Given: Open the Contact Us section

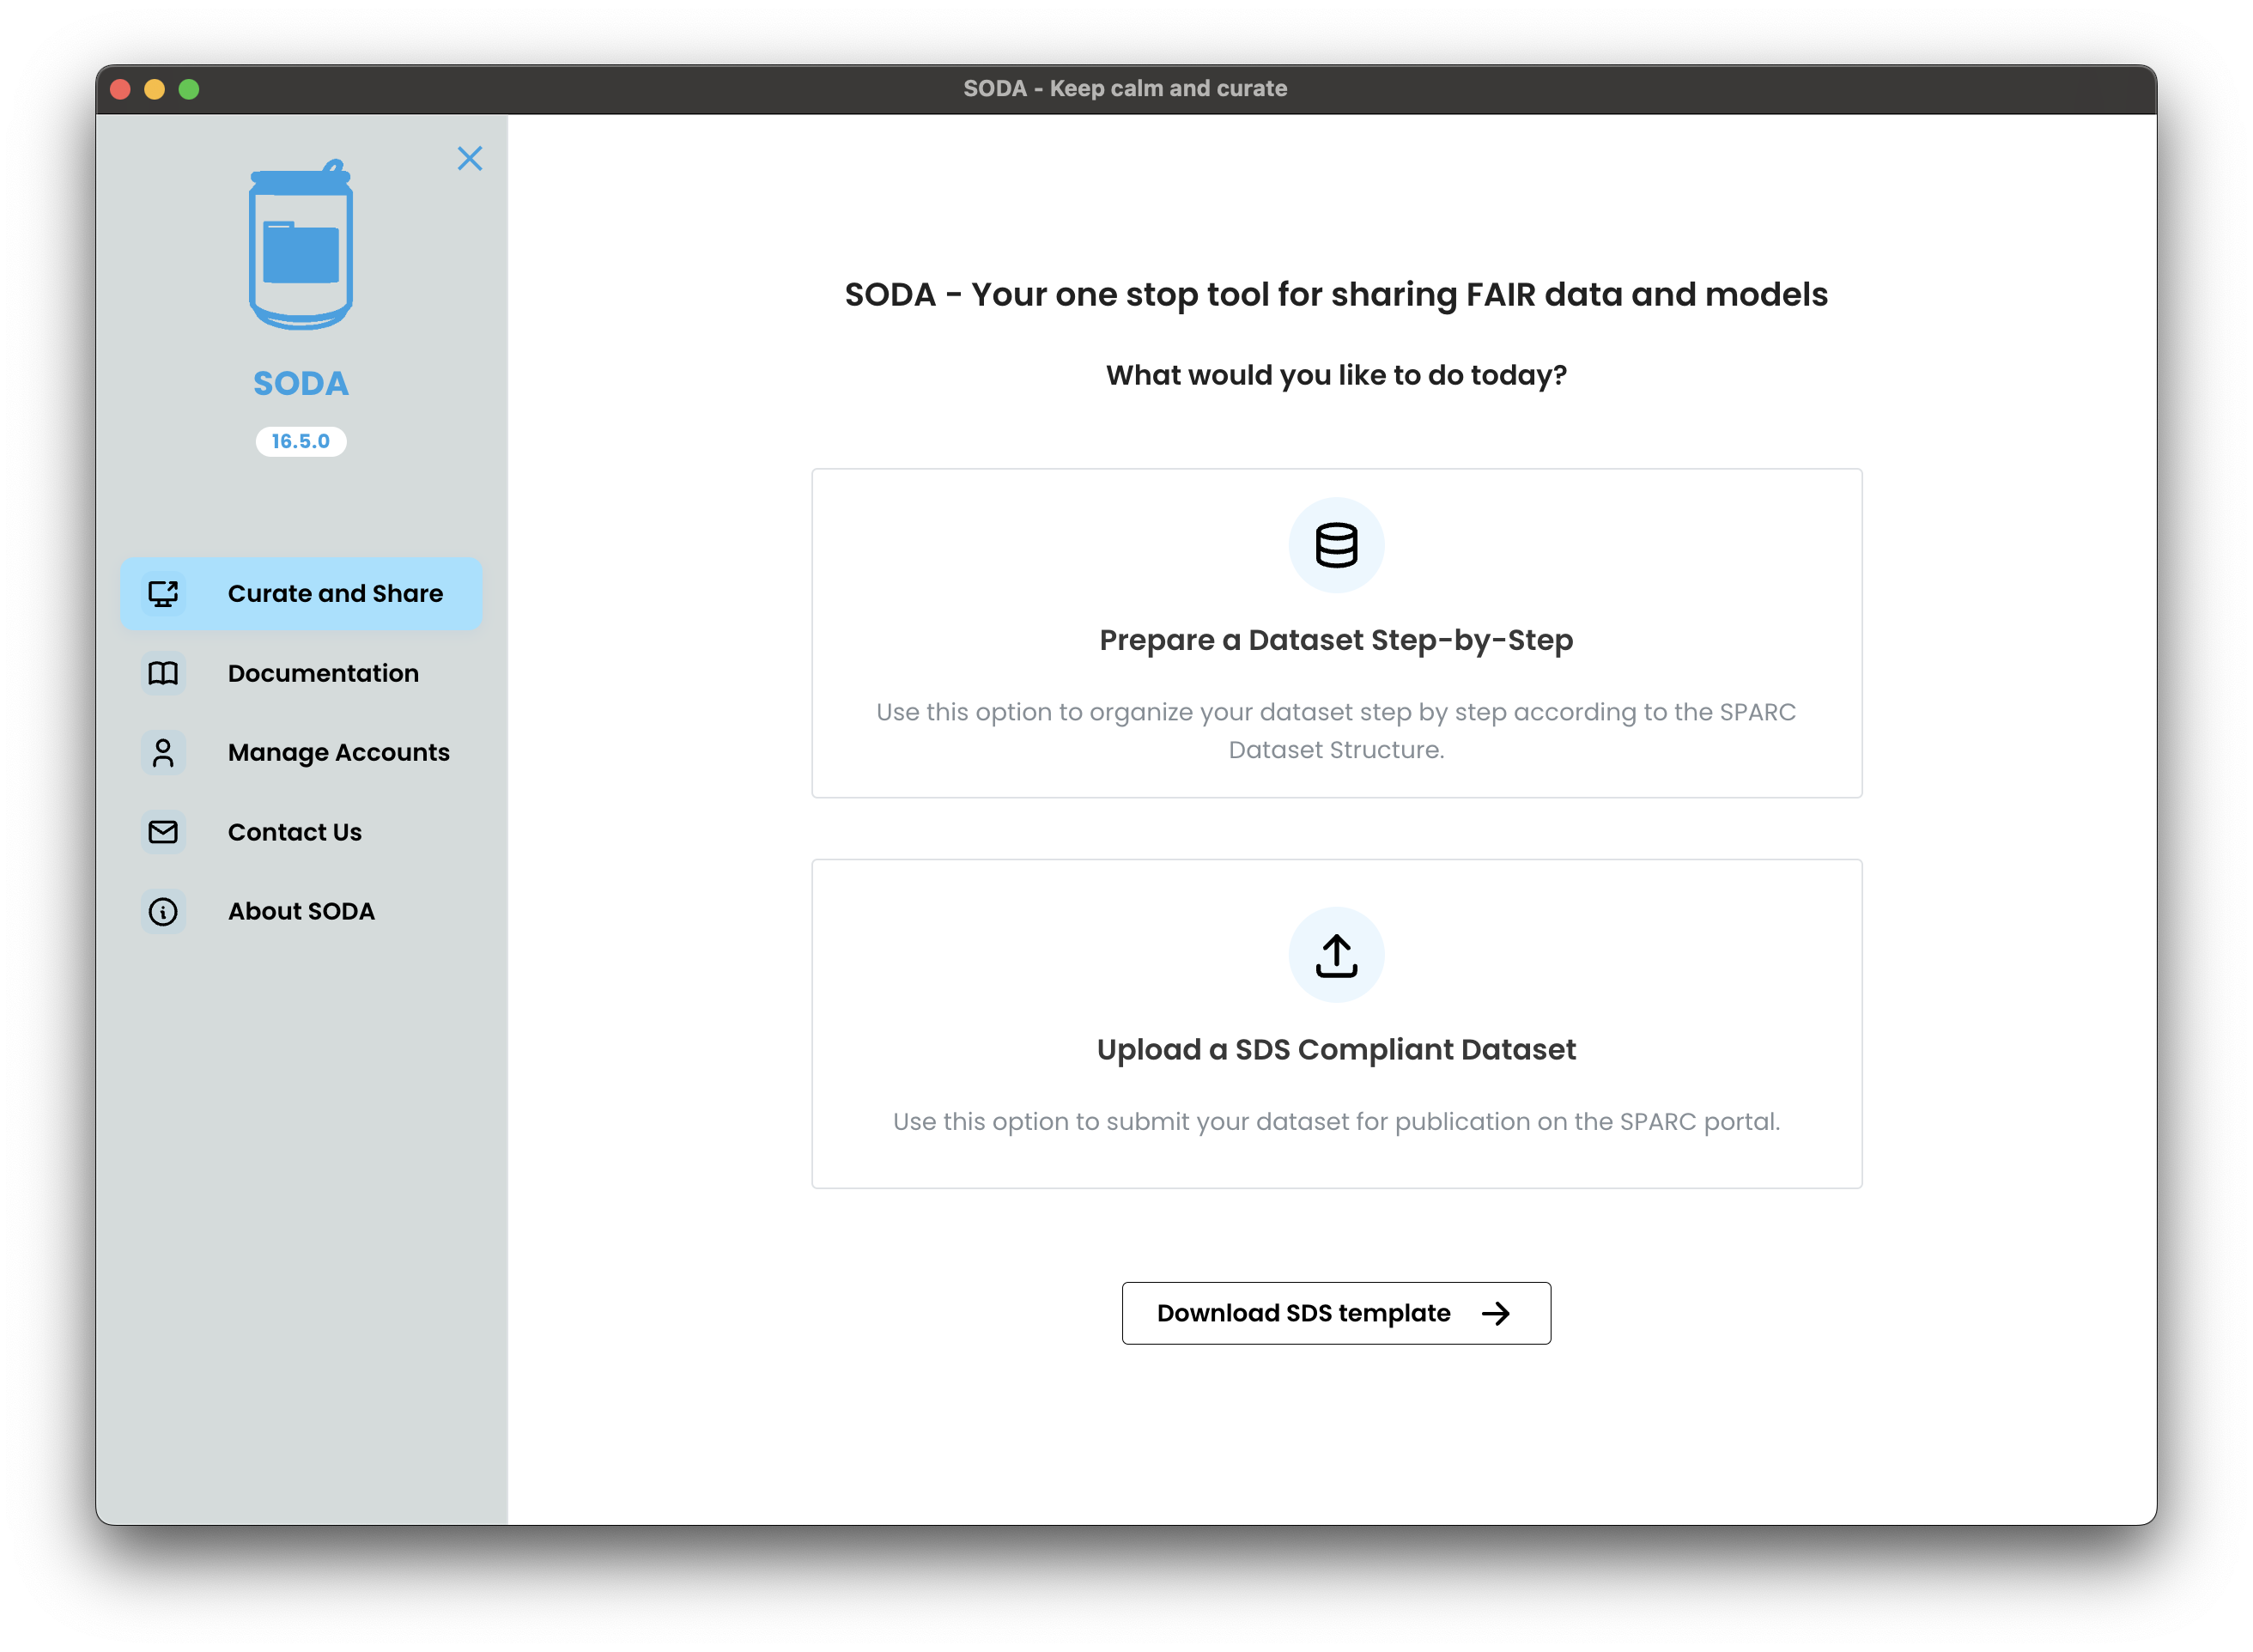Looking at the screenshot, I should coord(294,832).
